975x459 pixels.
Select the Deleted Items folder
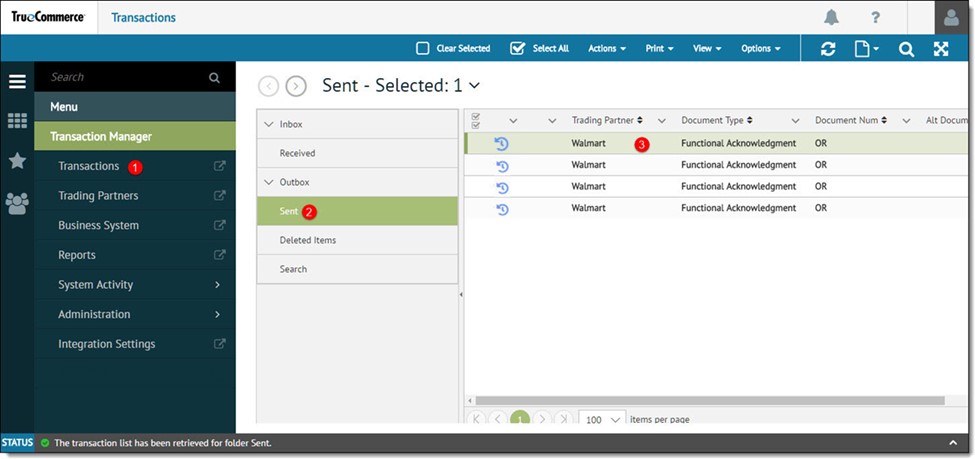tap(308, 240)
